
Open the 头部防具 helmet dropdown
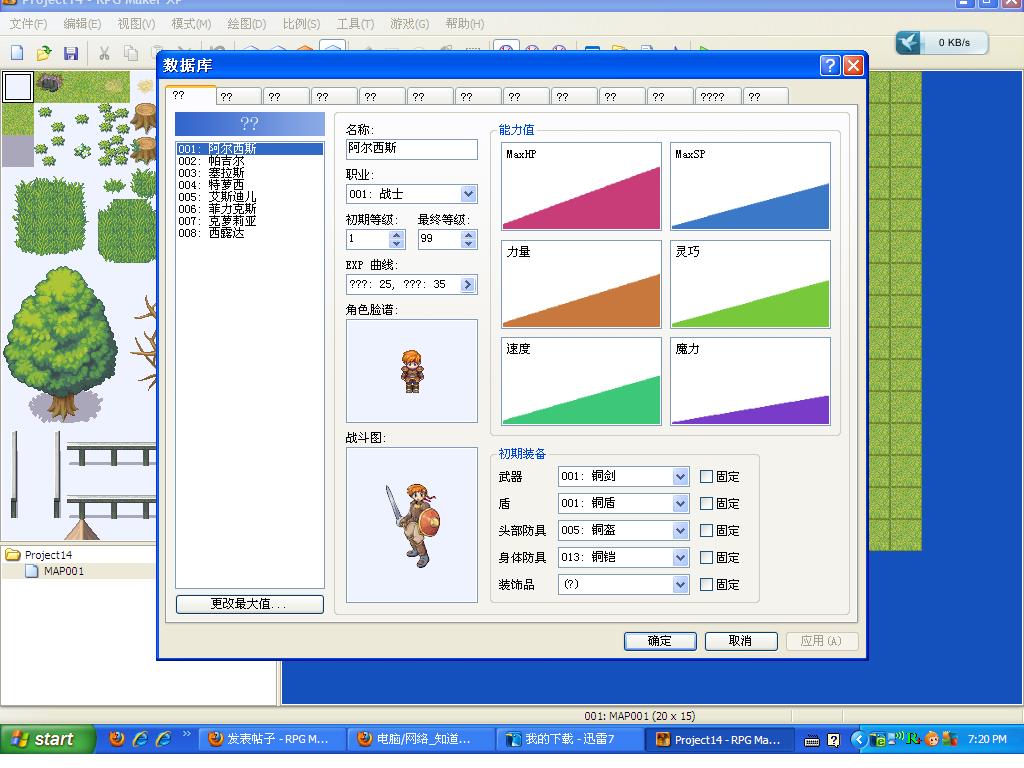tap(680, 530)
